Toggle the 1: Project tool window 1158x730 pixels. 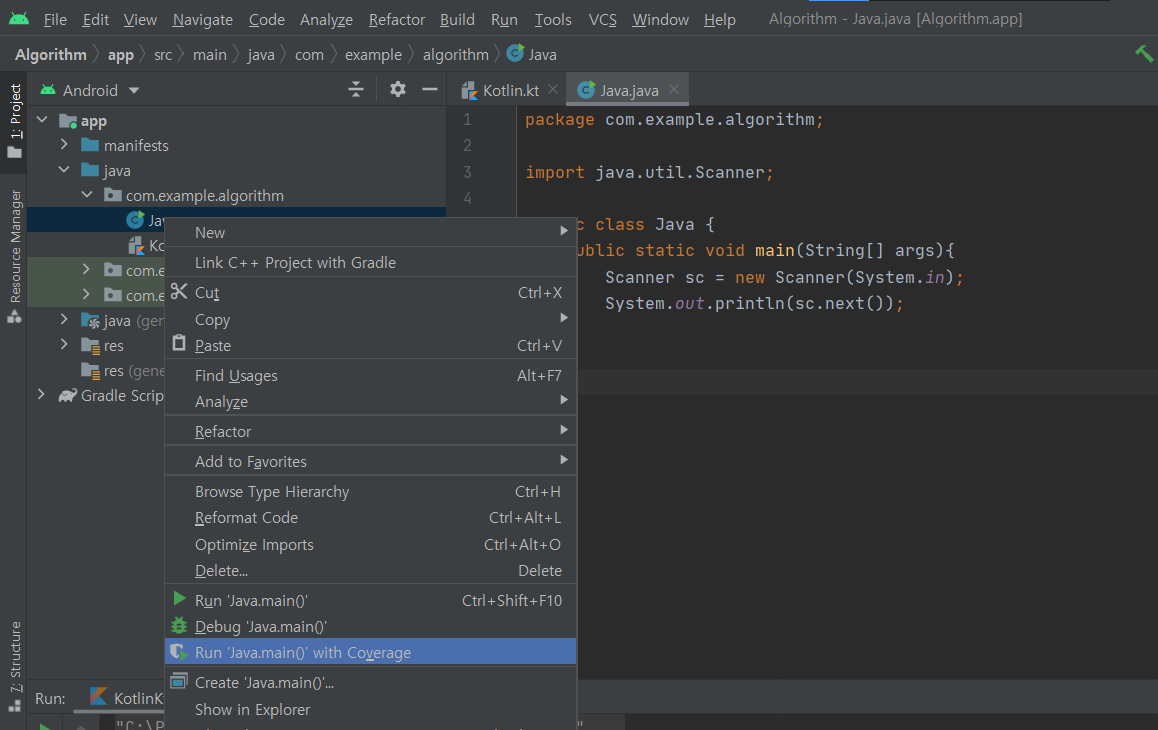coord(14,121)
